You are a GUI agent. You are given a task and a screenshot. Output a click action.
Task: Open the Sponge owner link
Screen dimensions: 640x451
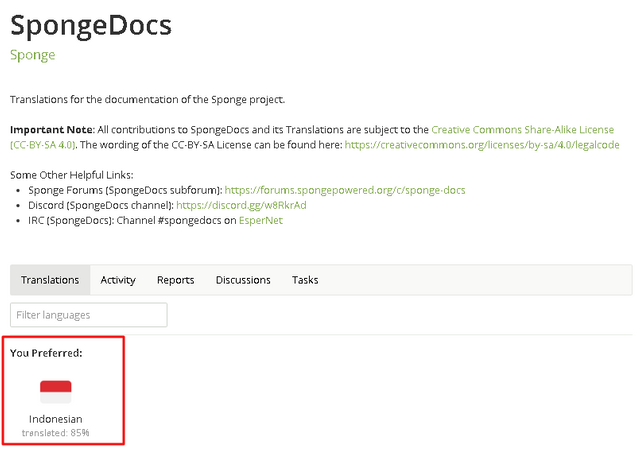click(33, 55)
